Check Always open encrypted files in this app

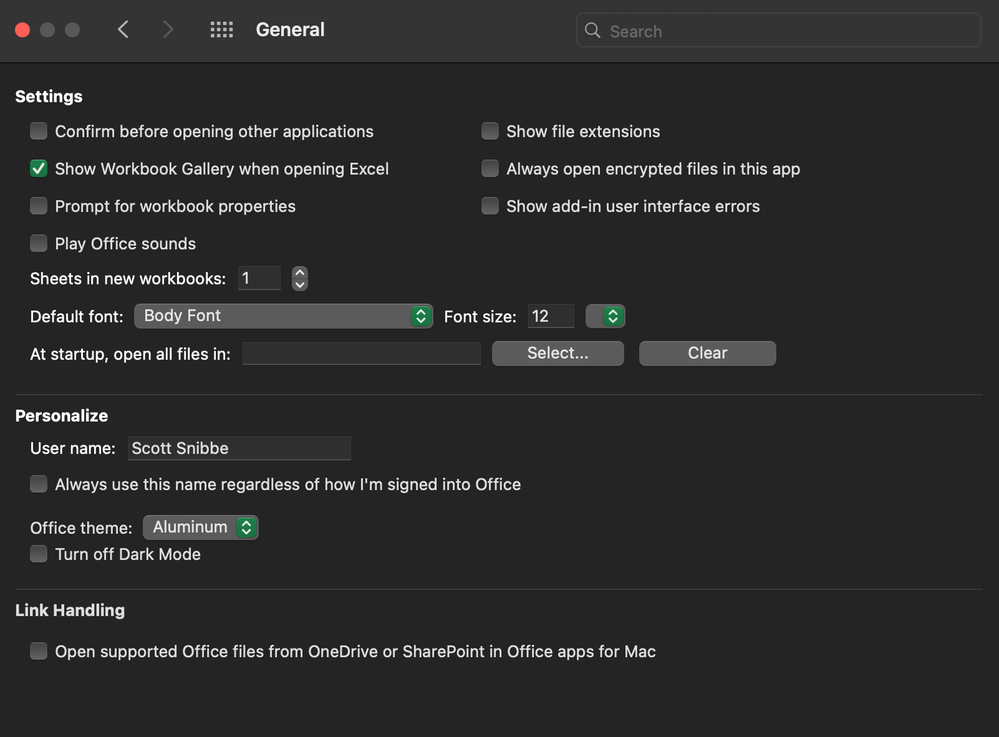490,169
